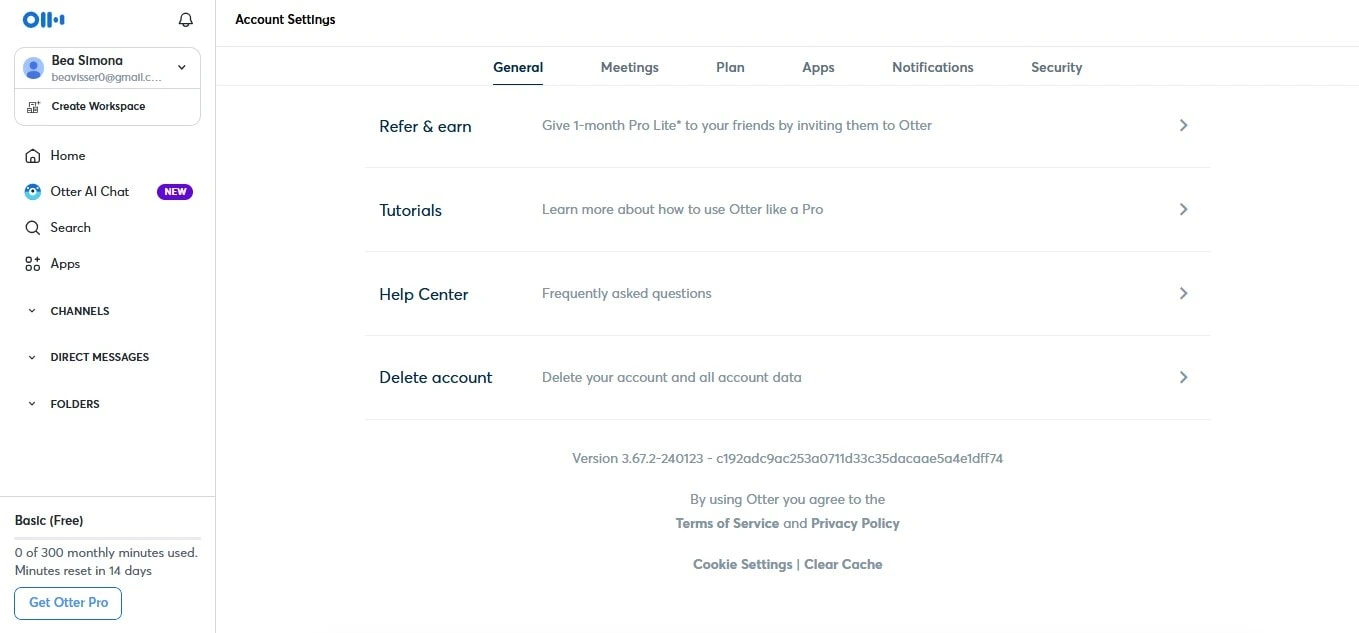The height and width of the screenshot is (633, 1359).
Task: Open Delete account row arrow
Action: coord(1183,378)
